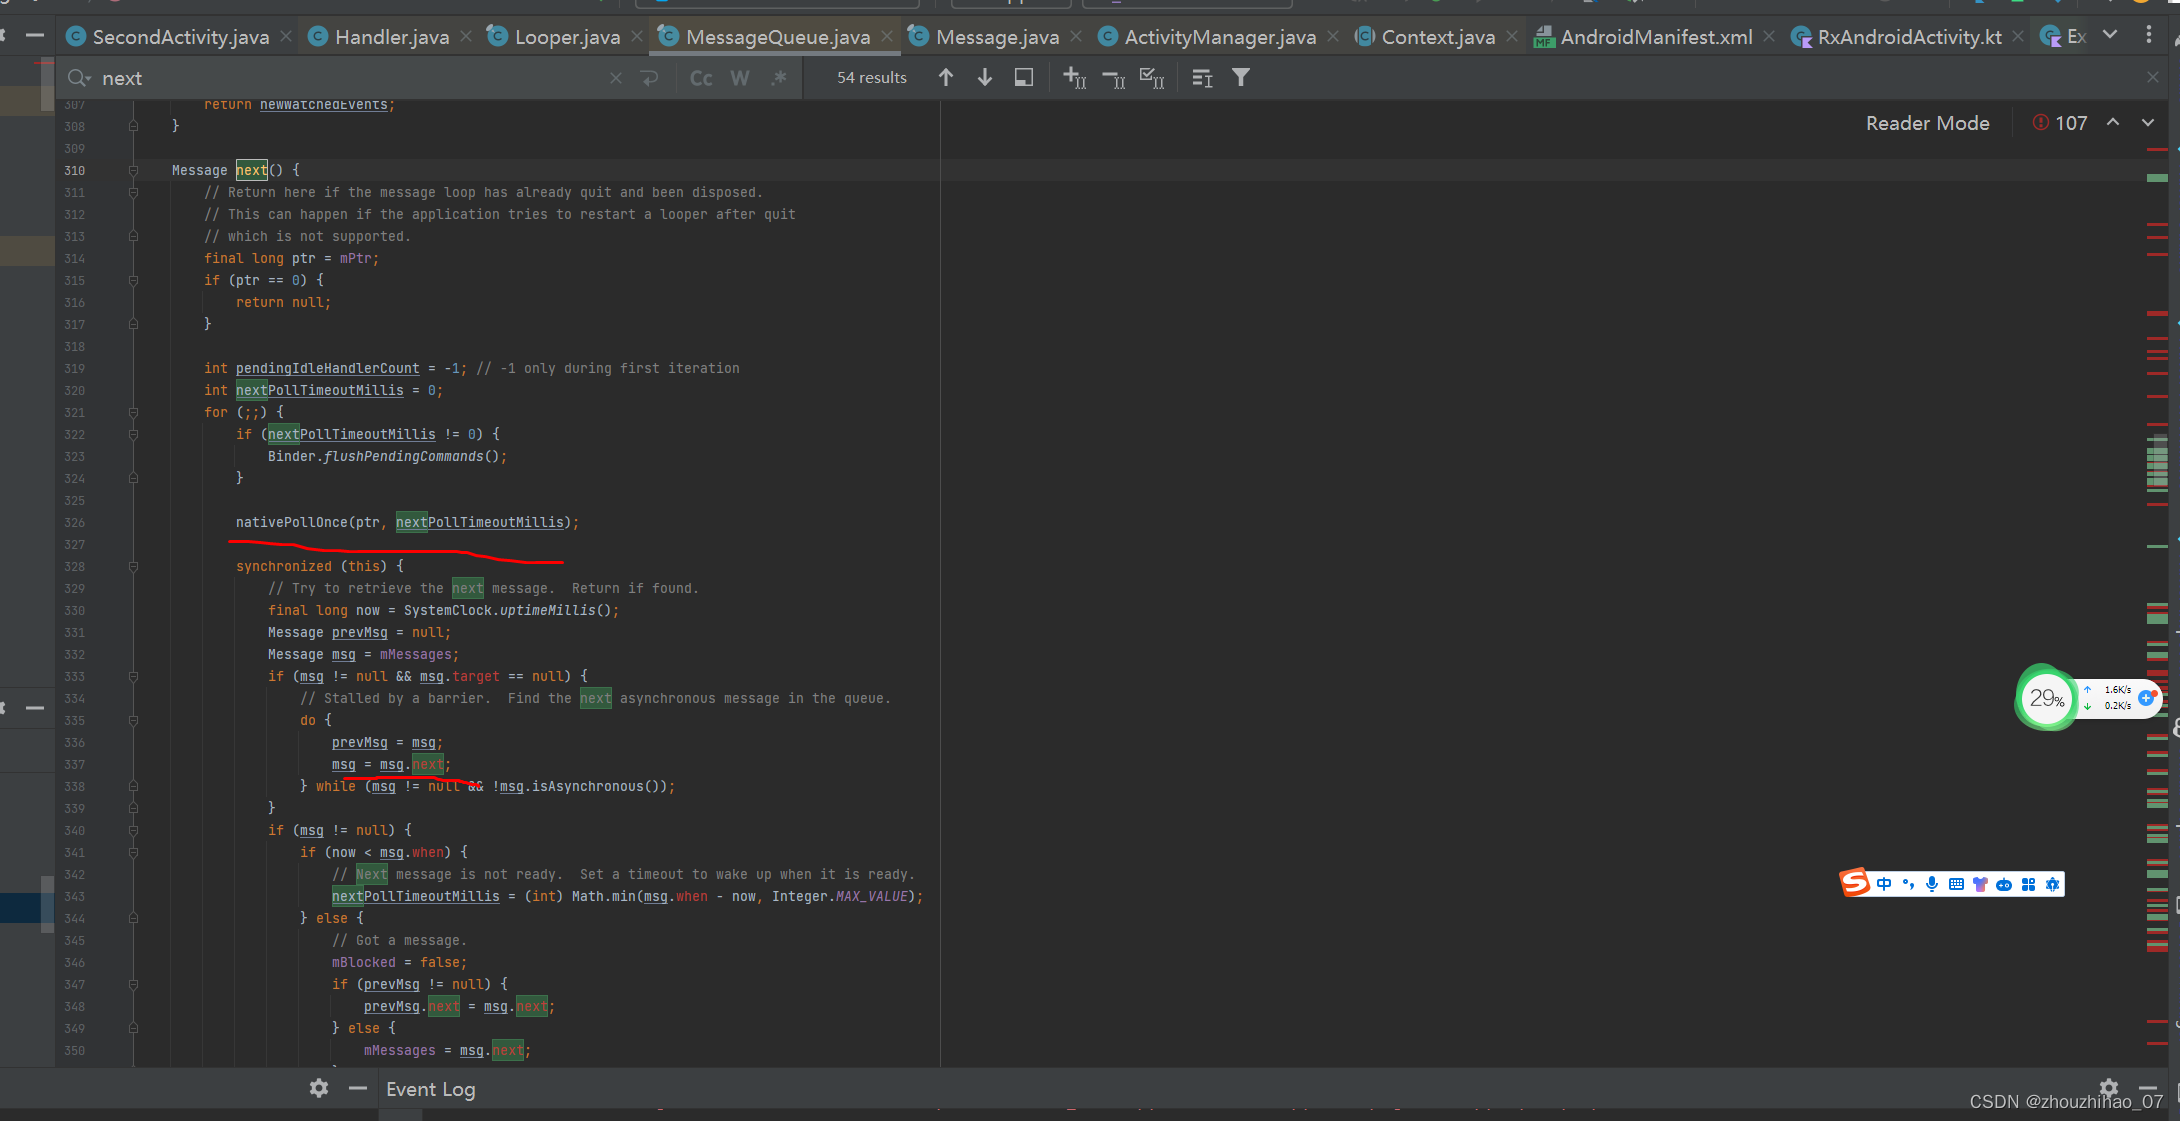Clear the 'next' search input field
This screenshot has width=2180, height=1121.
point(615,79)
